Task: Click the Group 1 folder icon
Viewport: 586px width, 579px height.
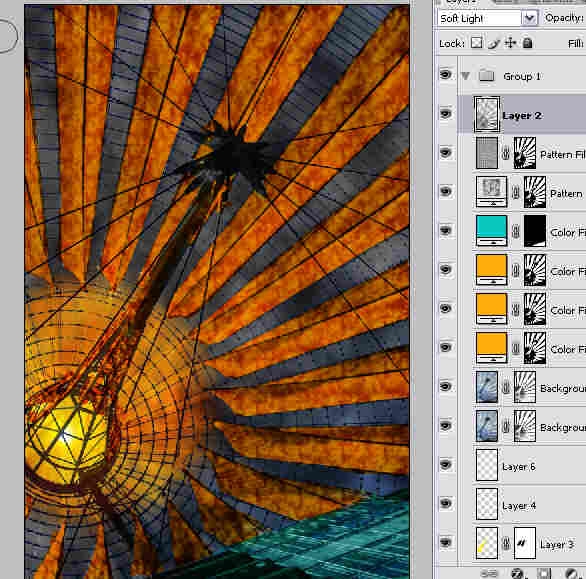Action: click(x=486, y=76)
